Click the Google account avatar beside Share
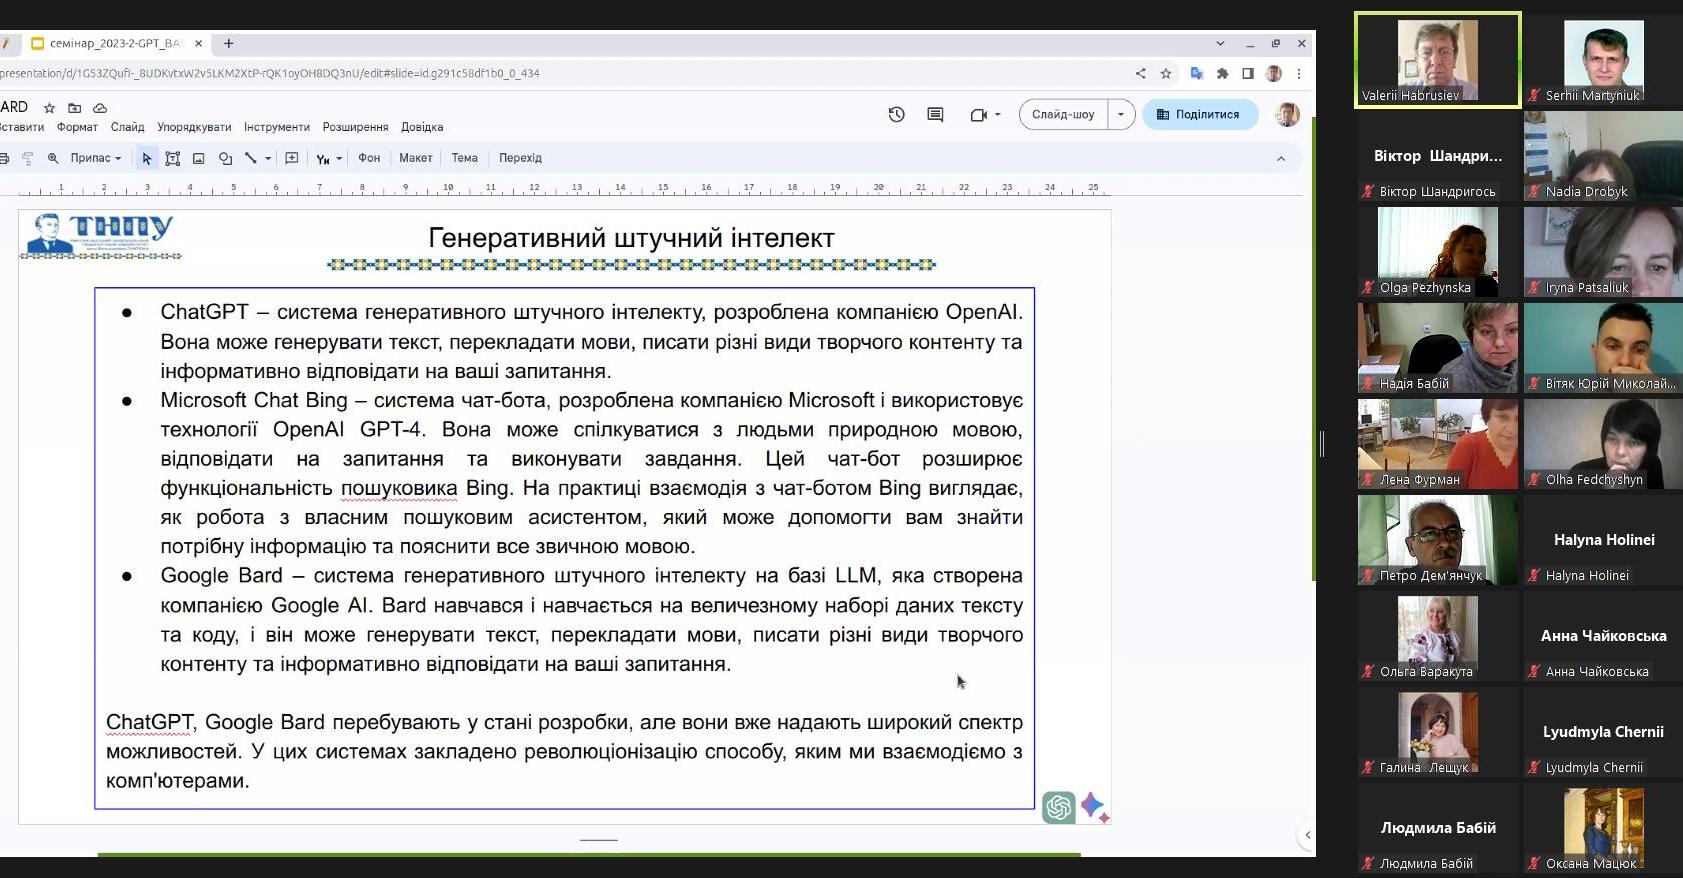The width and height of the screenshot is (1683, 878). (1288, 114)
